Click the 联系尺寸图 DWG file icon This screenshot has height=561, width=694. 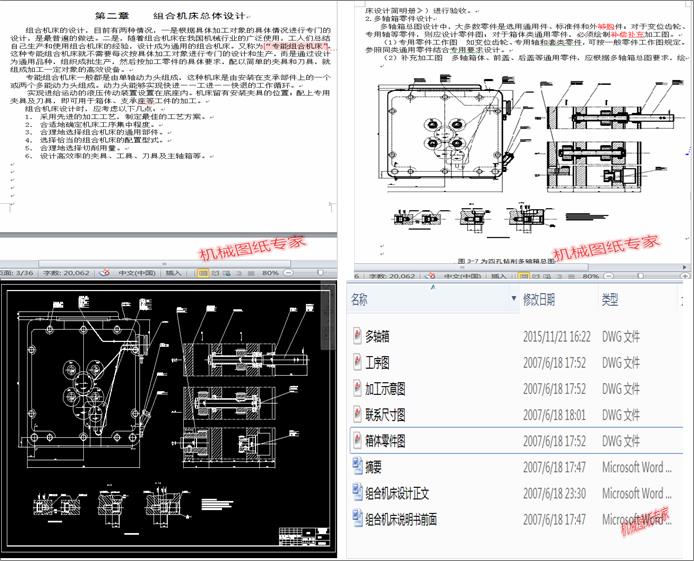tap(357, 415)
